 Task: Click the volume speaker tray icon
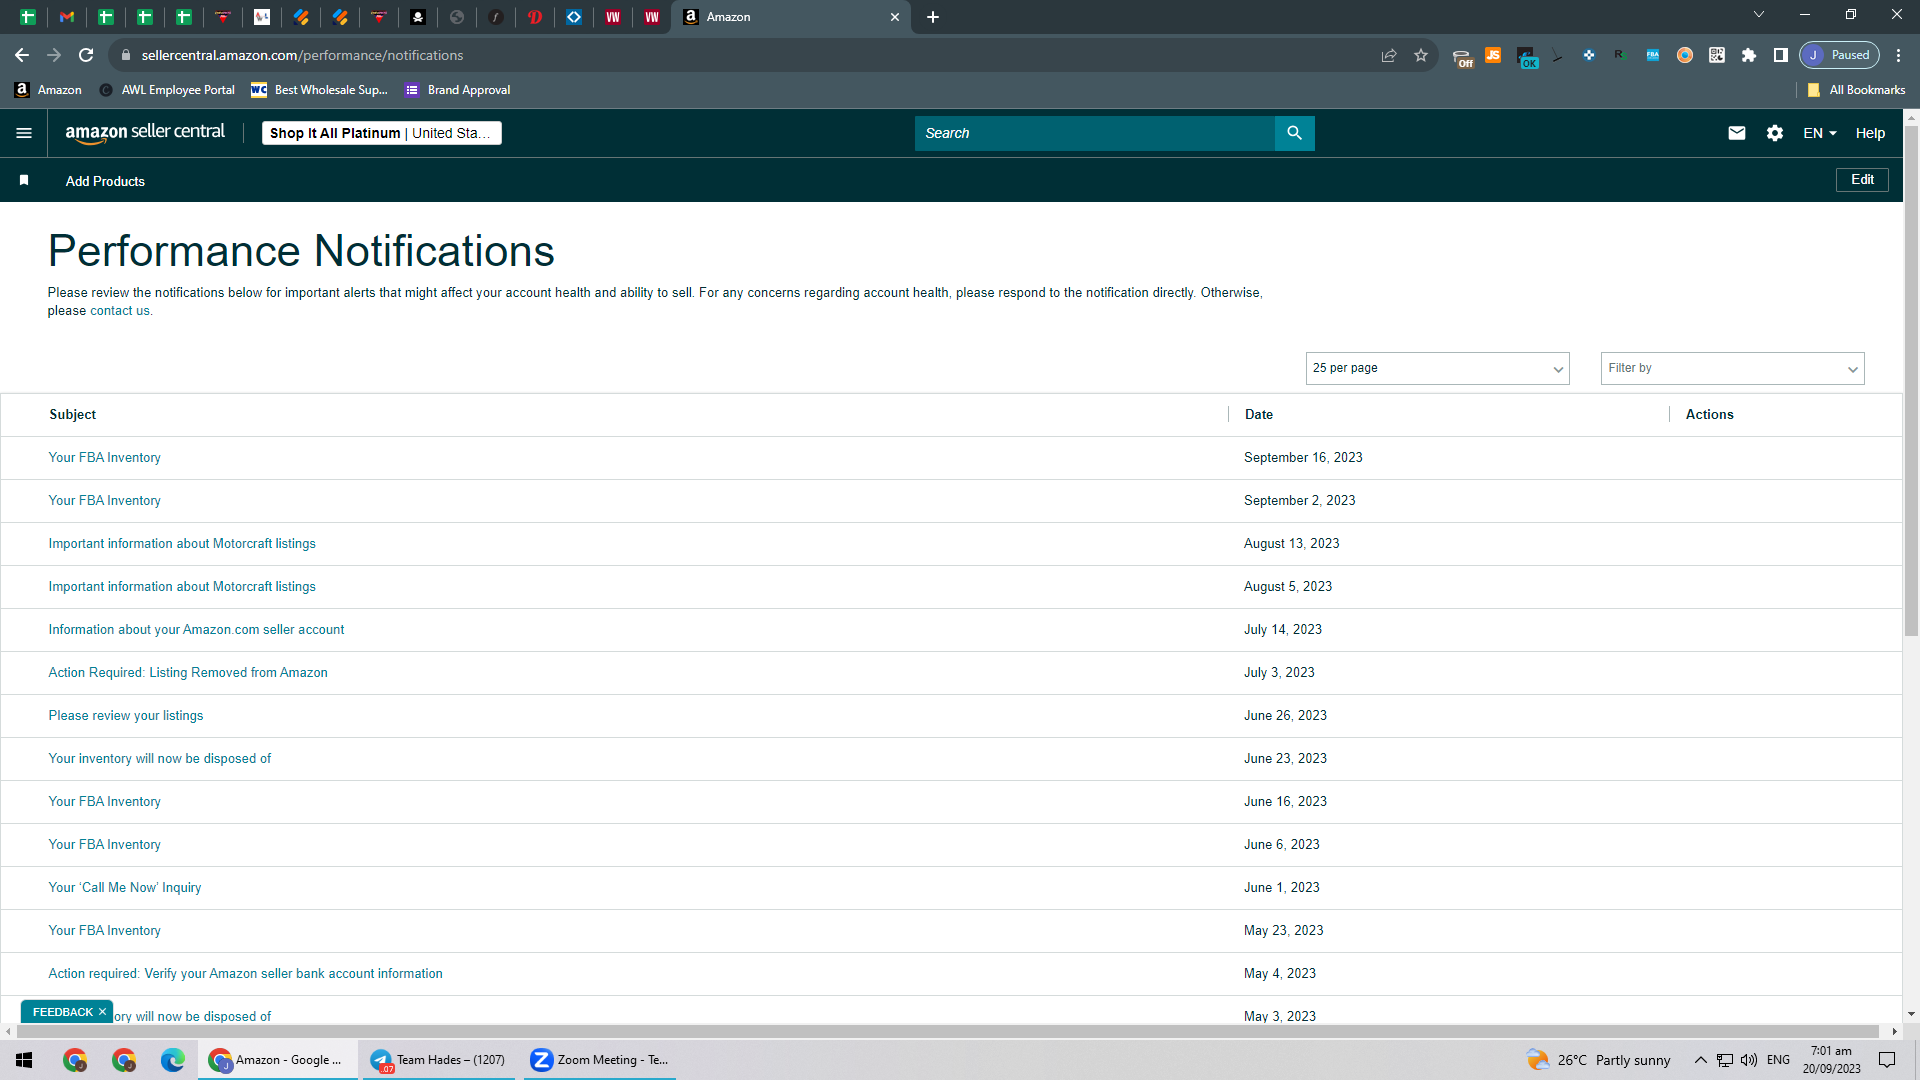click(1749, 1060)
